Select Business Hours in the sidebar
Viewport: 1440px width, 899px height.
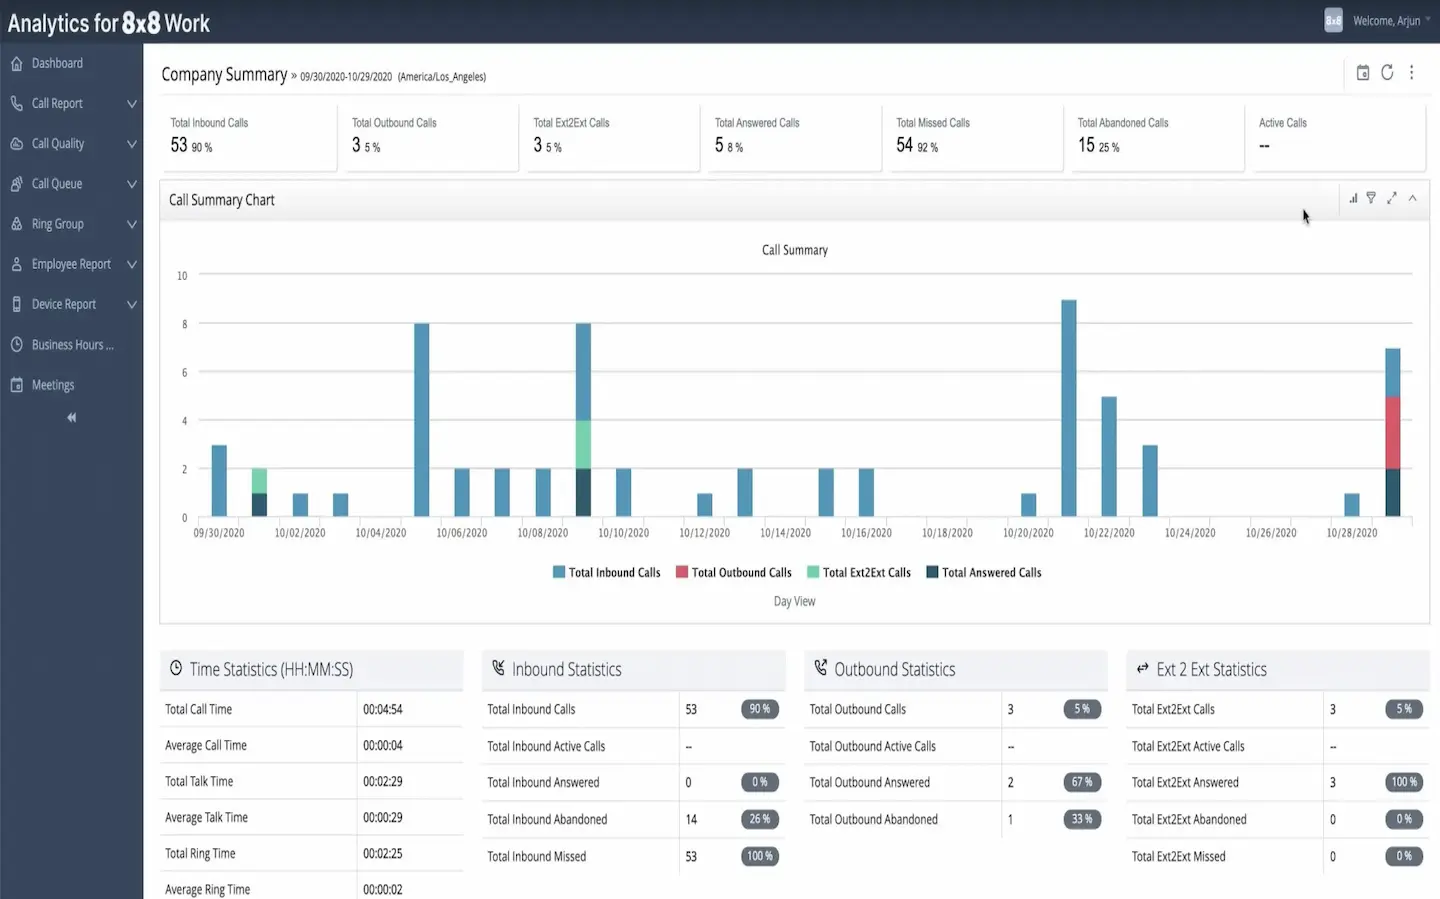[69, 344]
